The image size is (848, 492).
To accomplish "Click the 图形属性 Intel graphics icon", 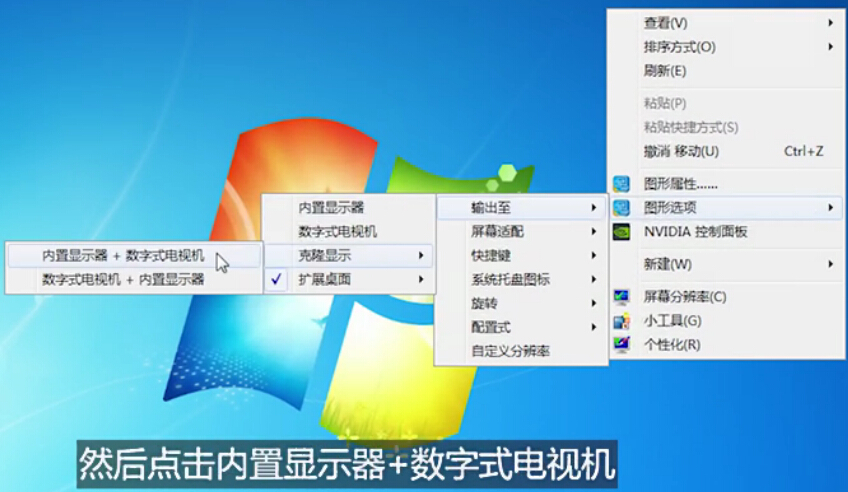I will click(x=622, y=184).
